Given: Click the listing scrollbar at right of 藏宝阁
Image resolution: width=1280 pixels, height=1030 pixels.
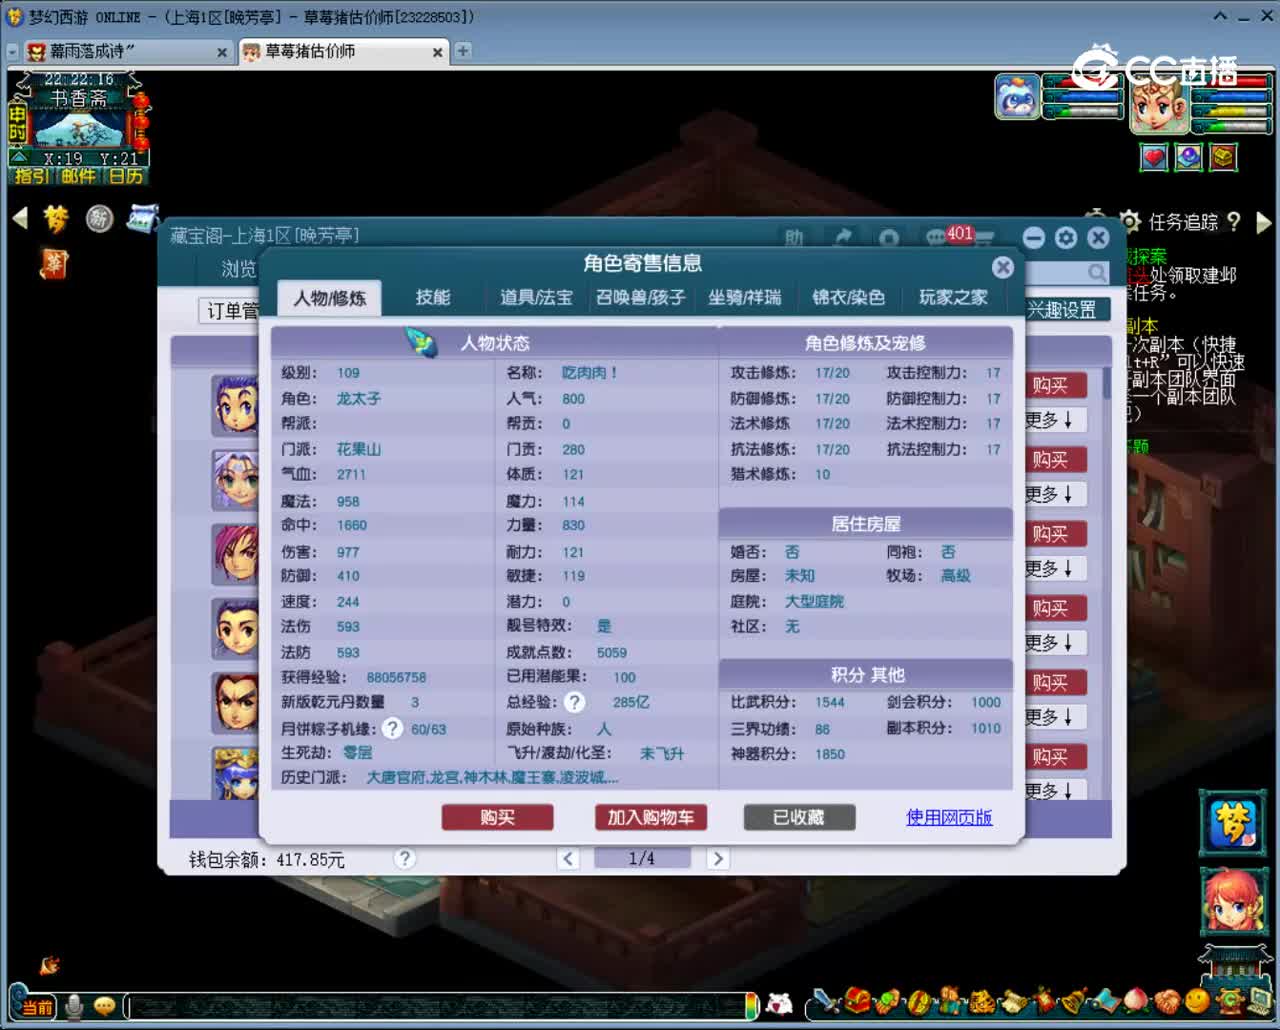Looking at the screenshot, I should [1107, 383].
